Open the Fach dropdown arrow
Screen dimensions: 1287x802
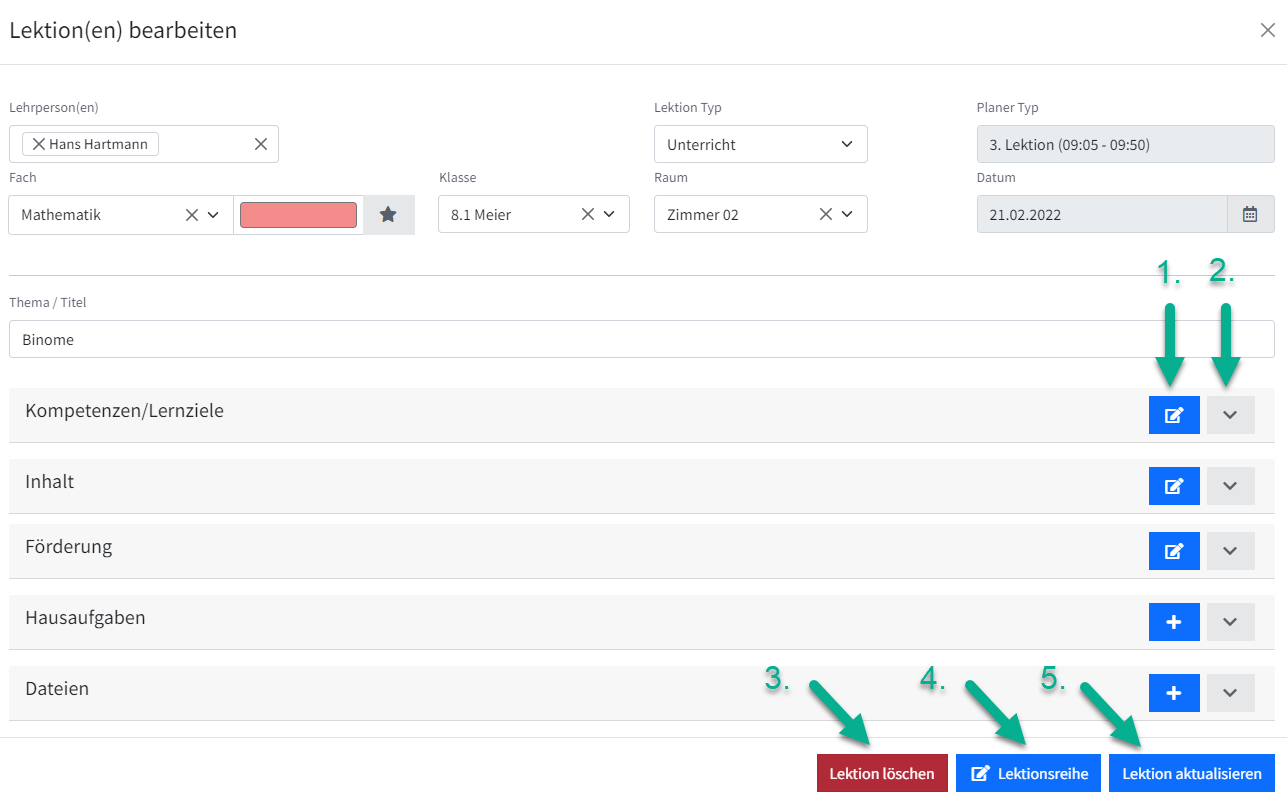[213, 215]
